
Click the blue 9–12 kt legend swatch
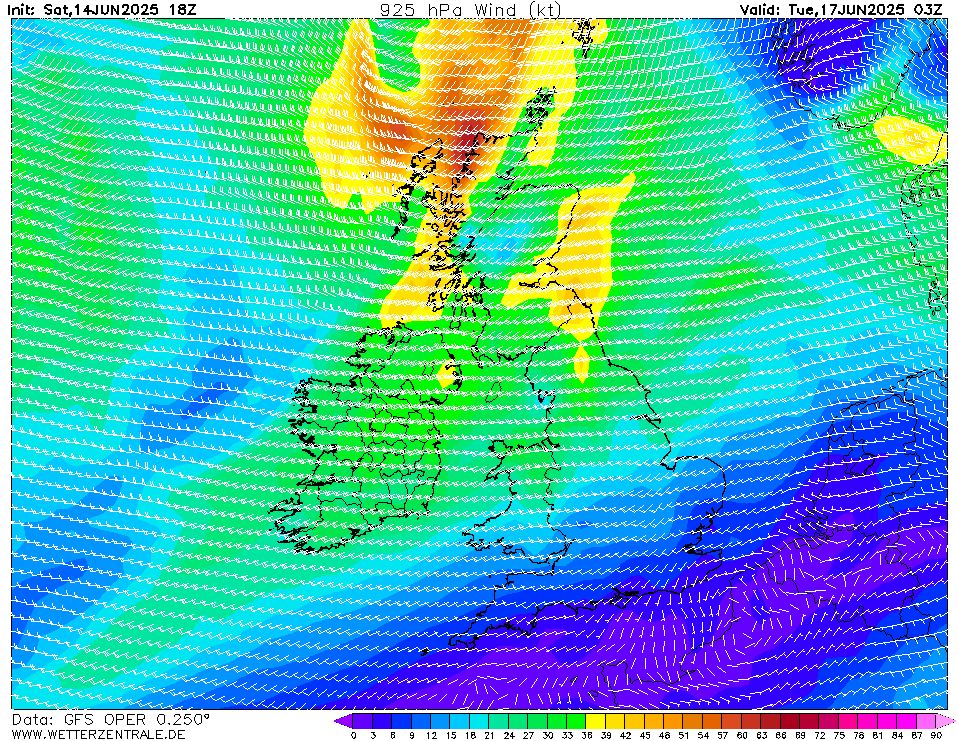[421, 721]
